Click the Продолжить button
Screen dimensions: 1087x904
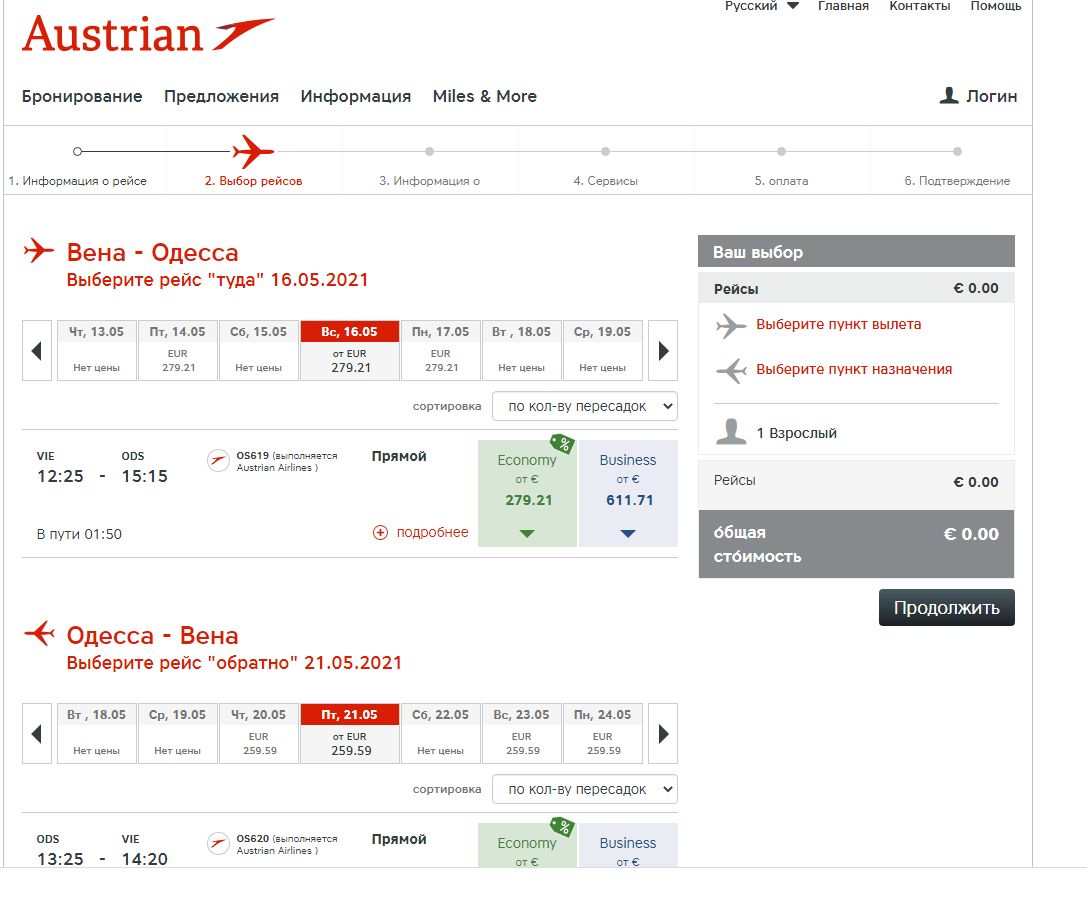click(x=945, y=606)
